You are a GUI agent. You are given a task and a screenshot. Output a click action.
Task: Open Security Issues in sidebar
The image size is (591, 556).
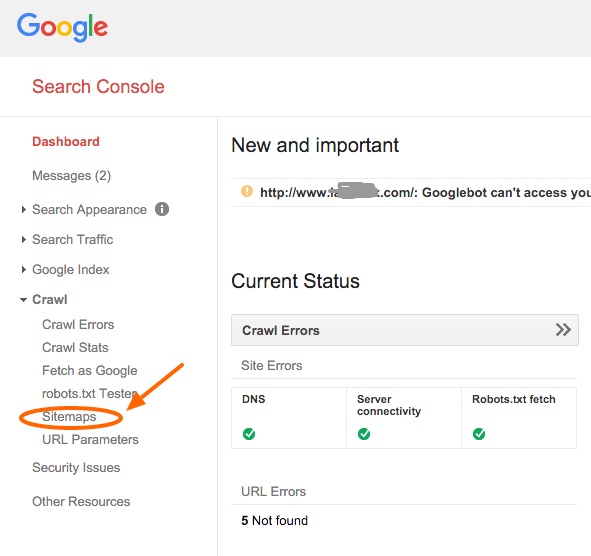coord(76,467)
